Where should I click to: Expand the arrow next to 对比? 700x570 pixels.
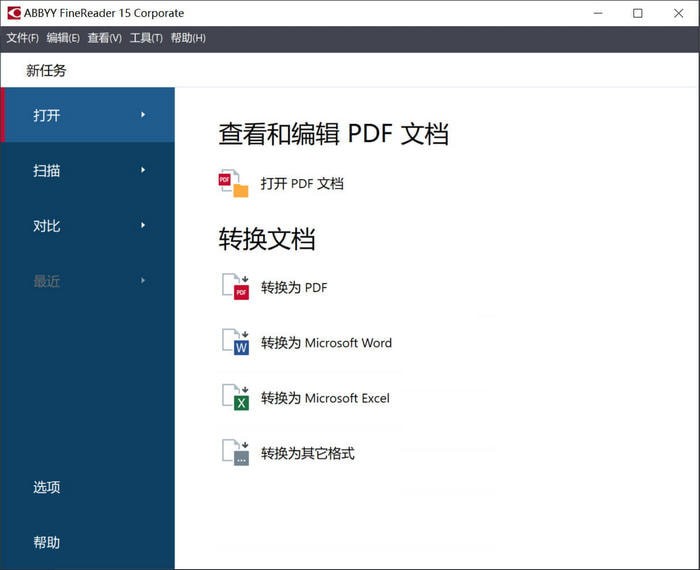143,225
